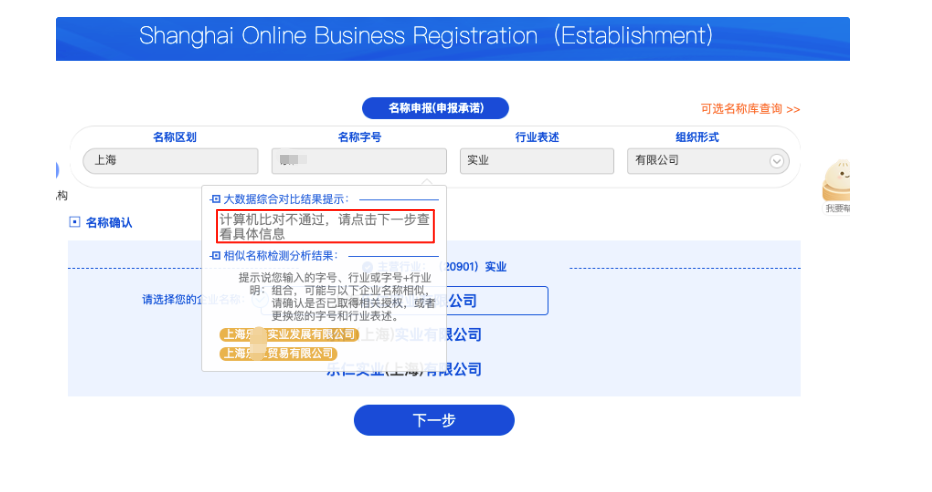Click the square icon beside 名称确认
The width and height of the screenshot is (932, 492).
(74, 222)
